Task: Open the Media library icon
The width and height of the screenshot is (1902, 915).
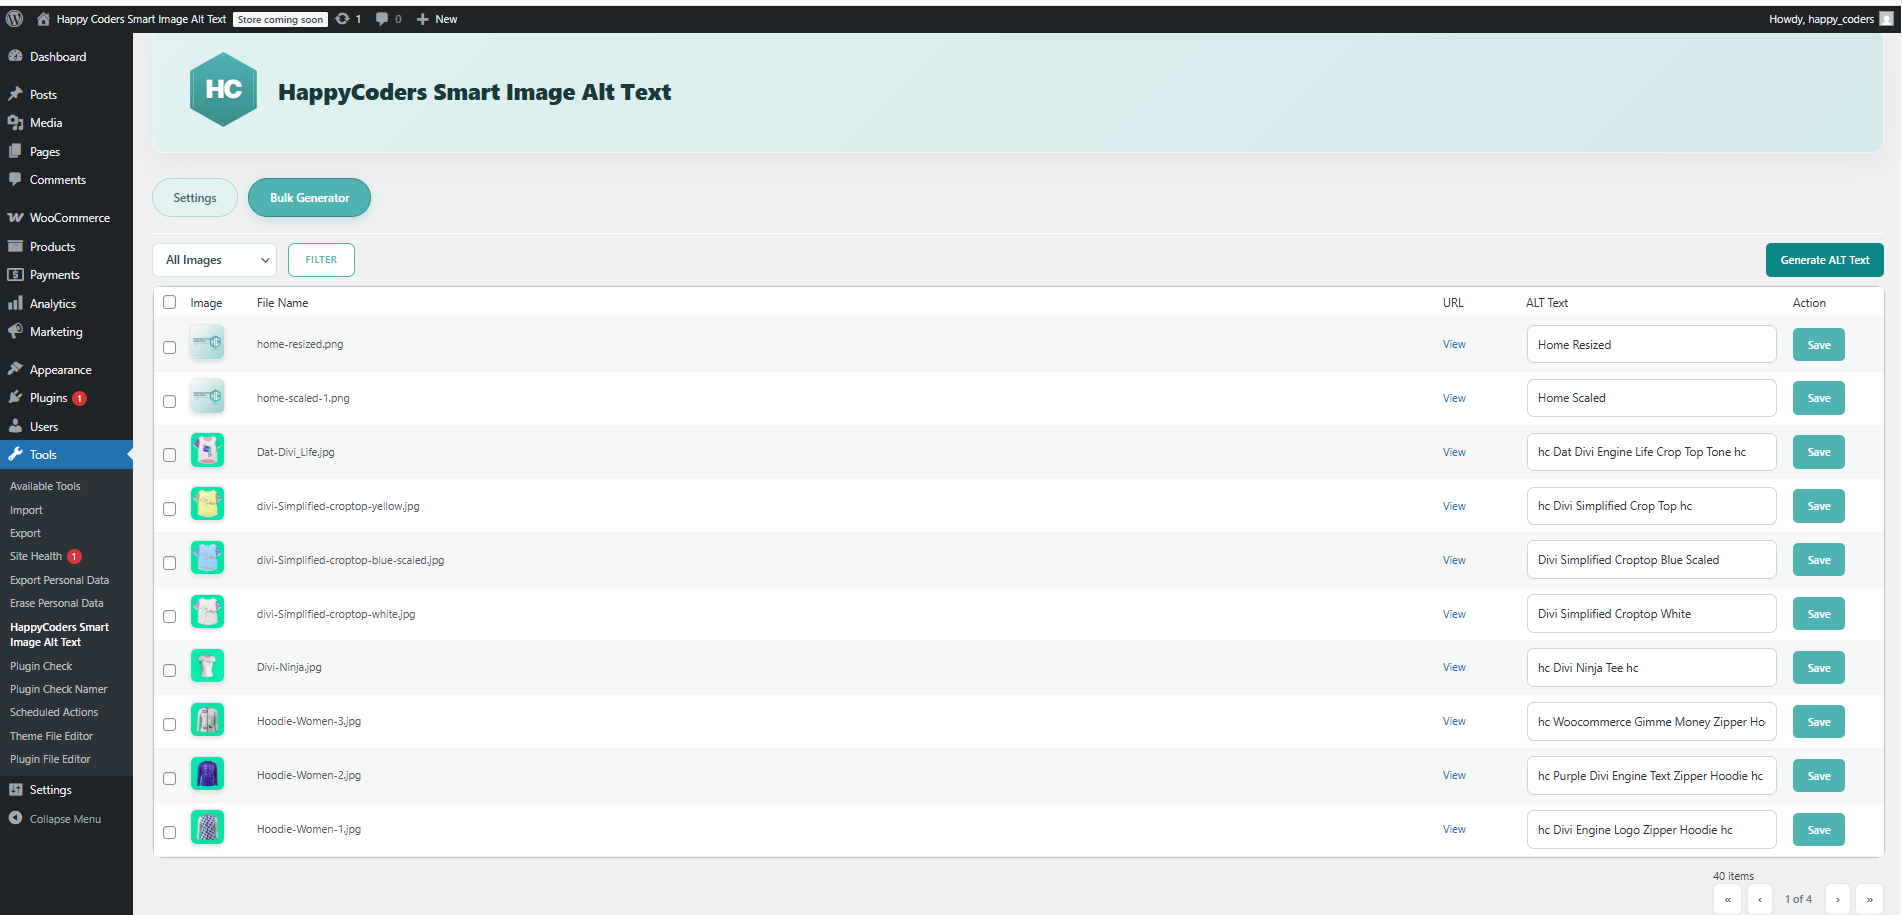Action: (15, 122)
